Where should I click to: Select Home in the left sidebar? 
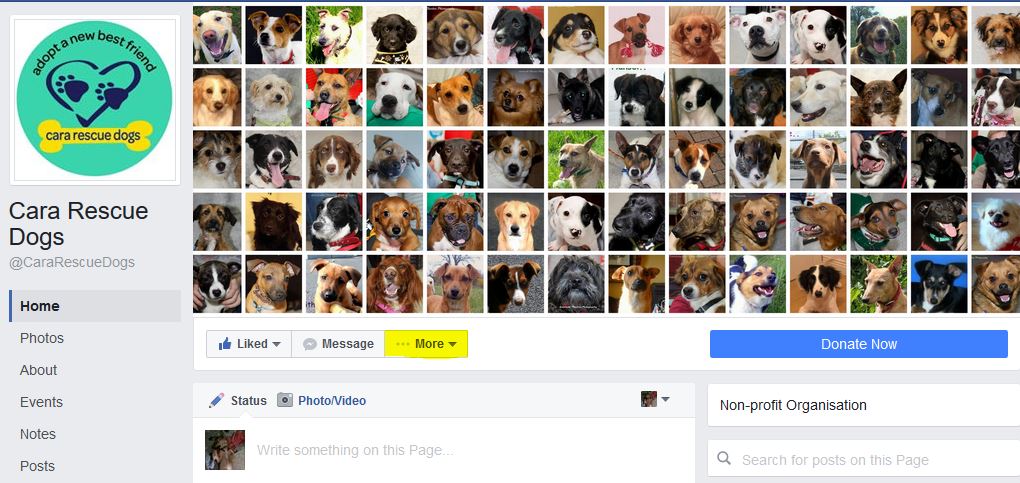pos(95,306)
